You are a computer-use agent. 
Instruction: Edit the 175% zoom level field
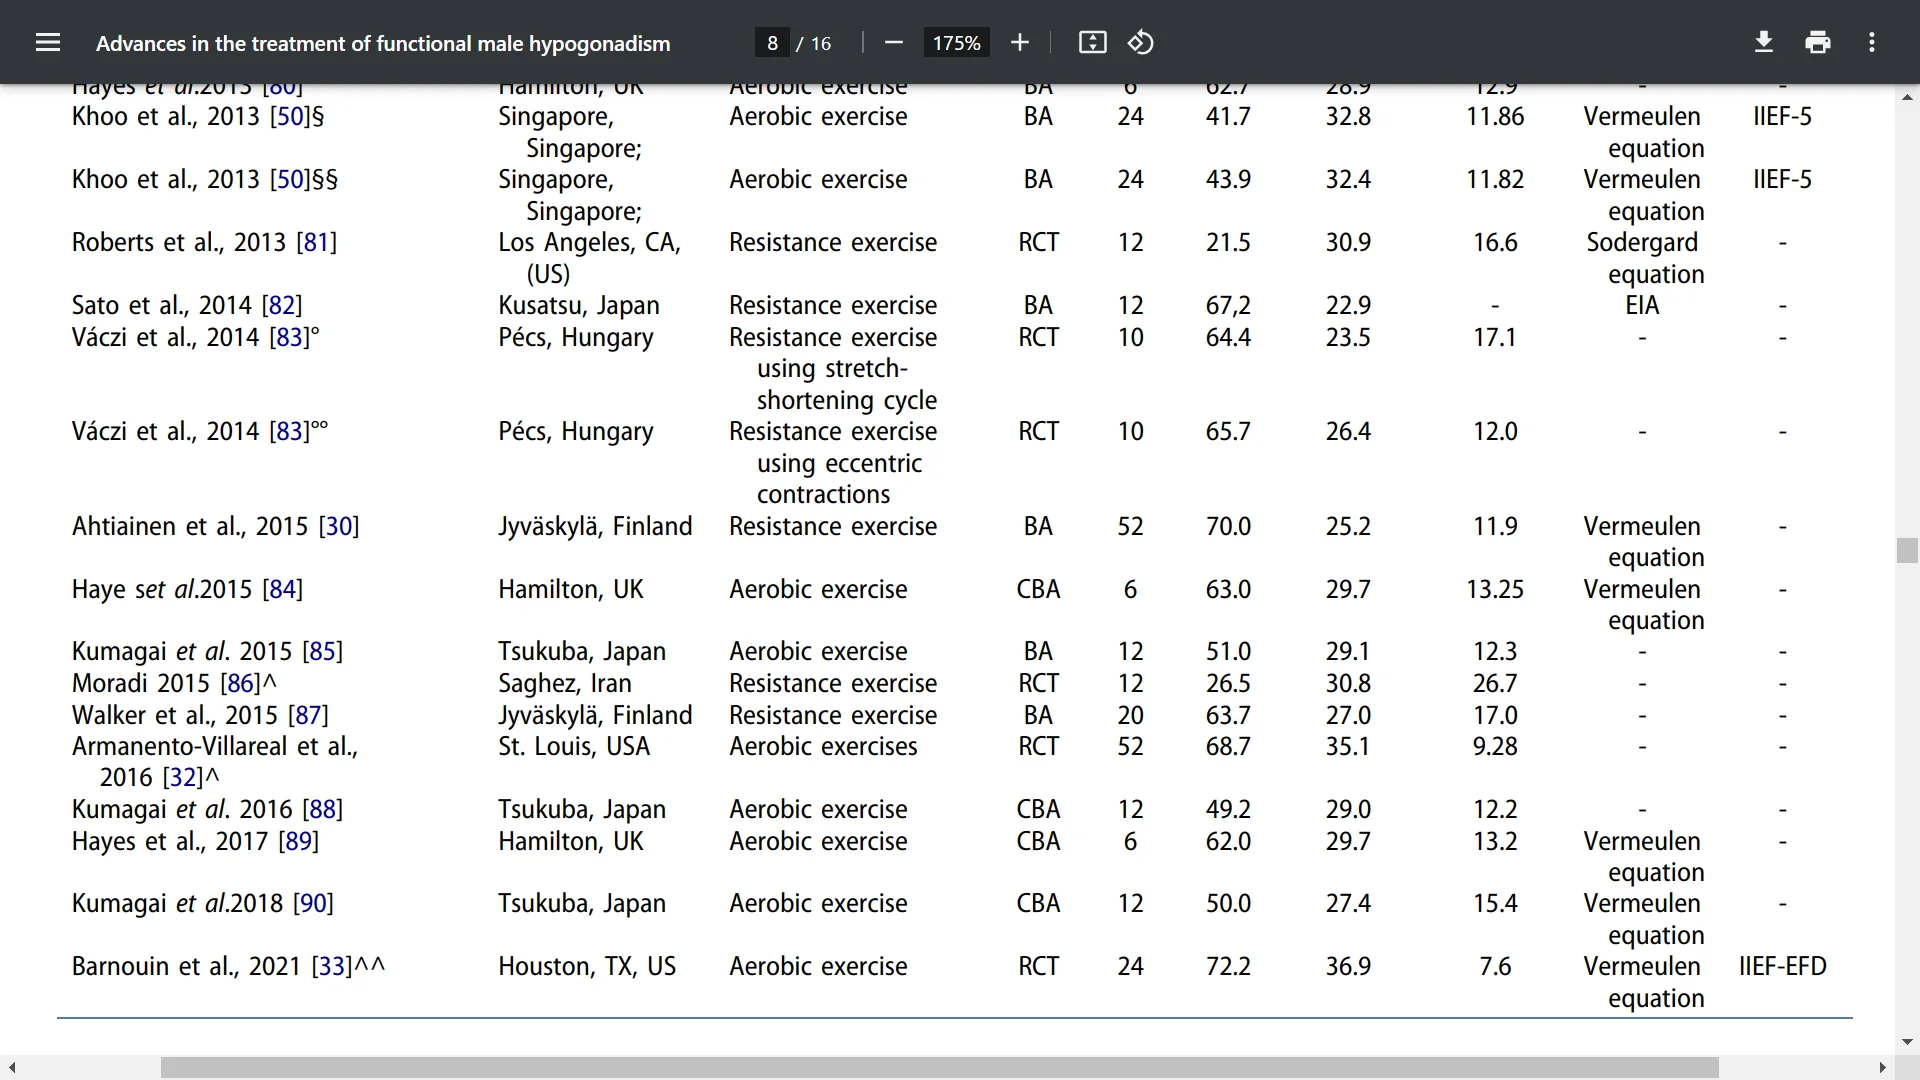click(956, 43)
